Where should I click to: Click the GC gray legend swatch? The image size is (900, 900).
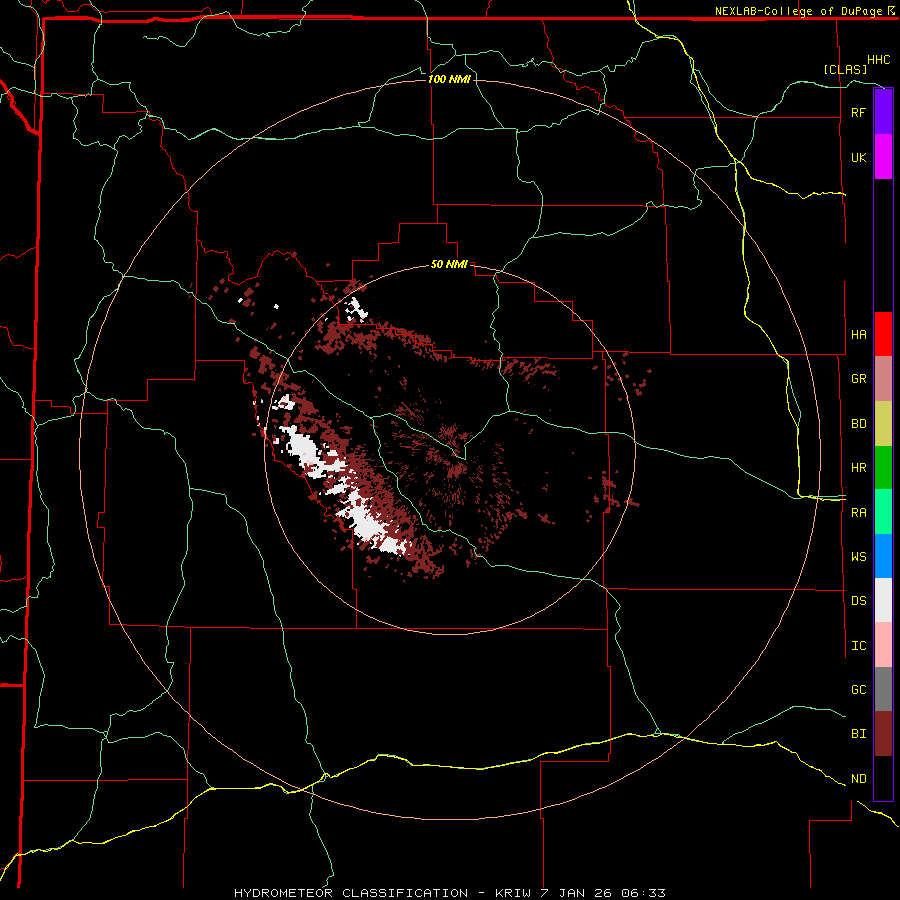tap(883, 689)
